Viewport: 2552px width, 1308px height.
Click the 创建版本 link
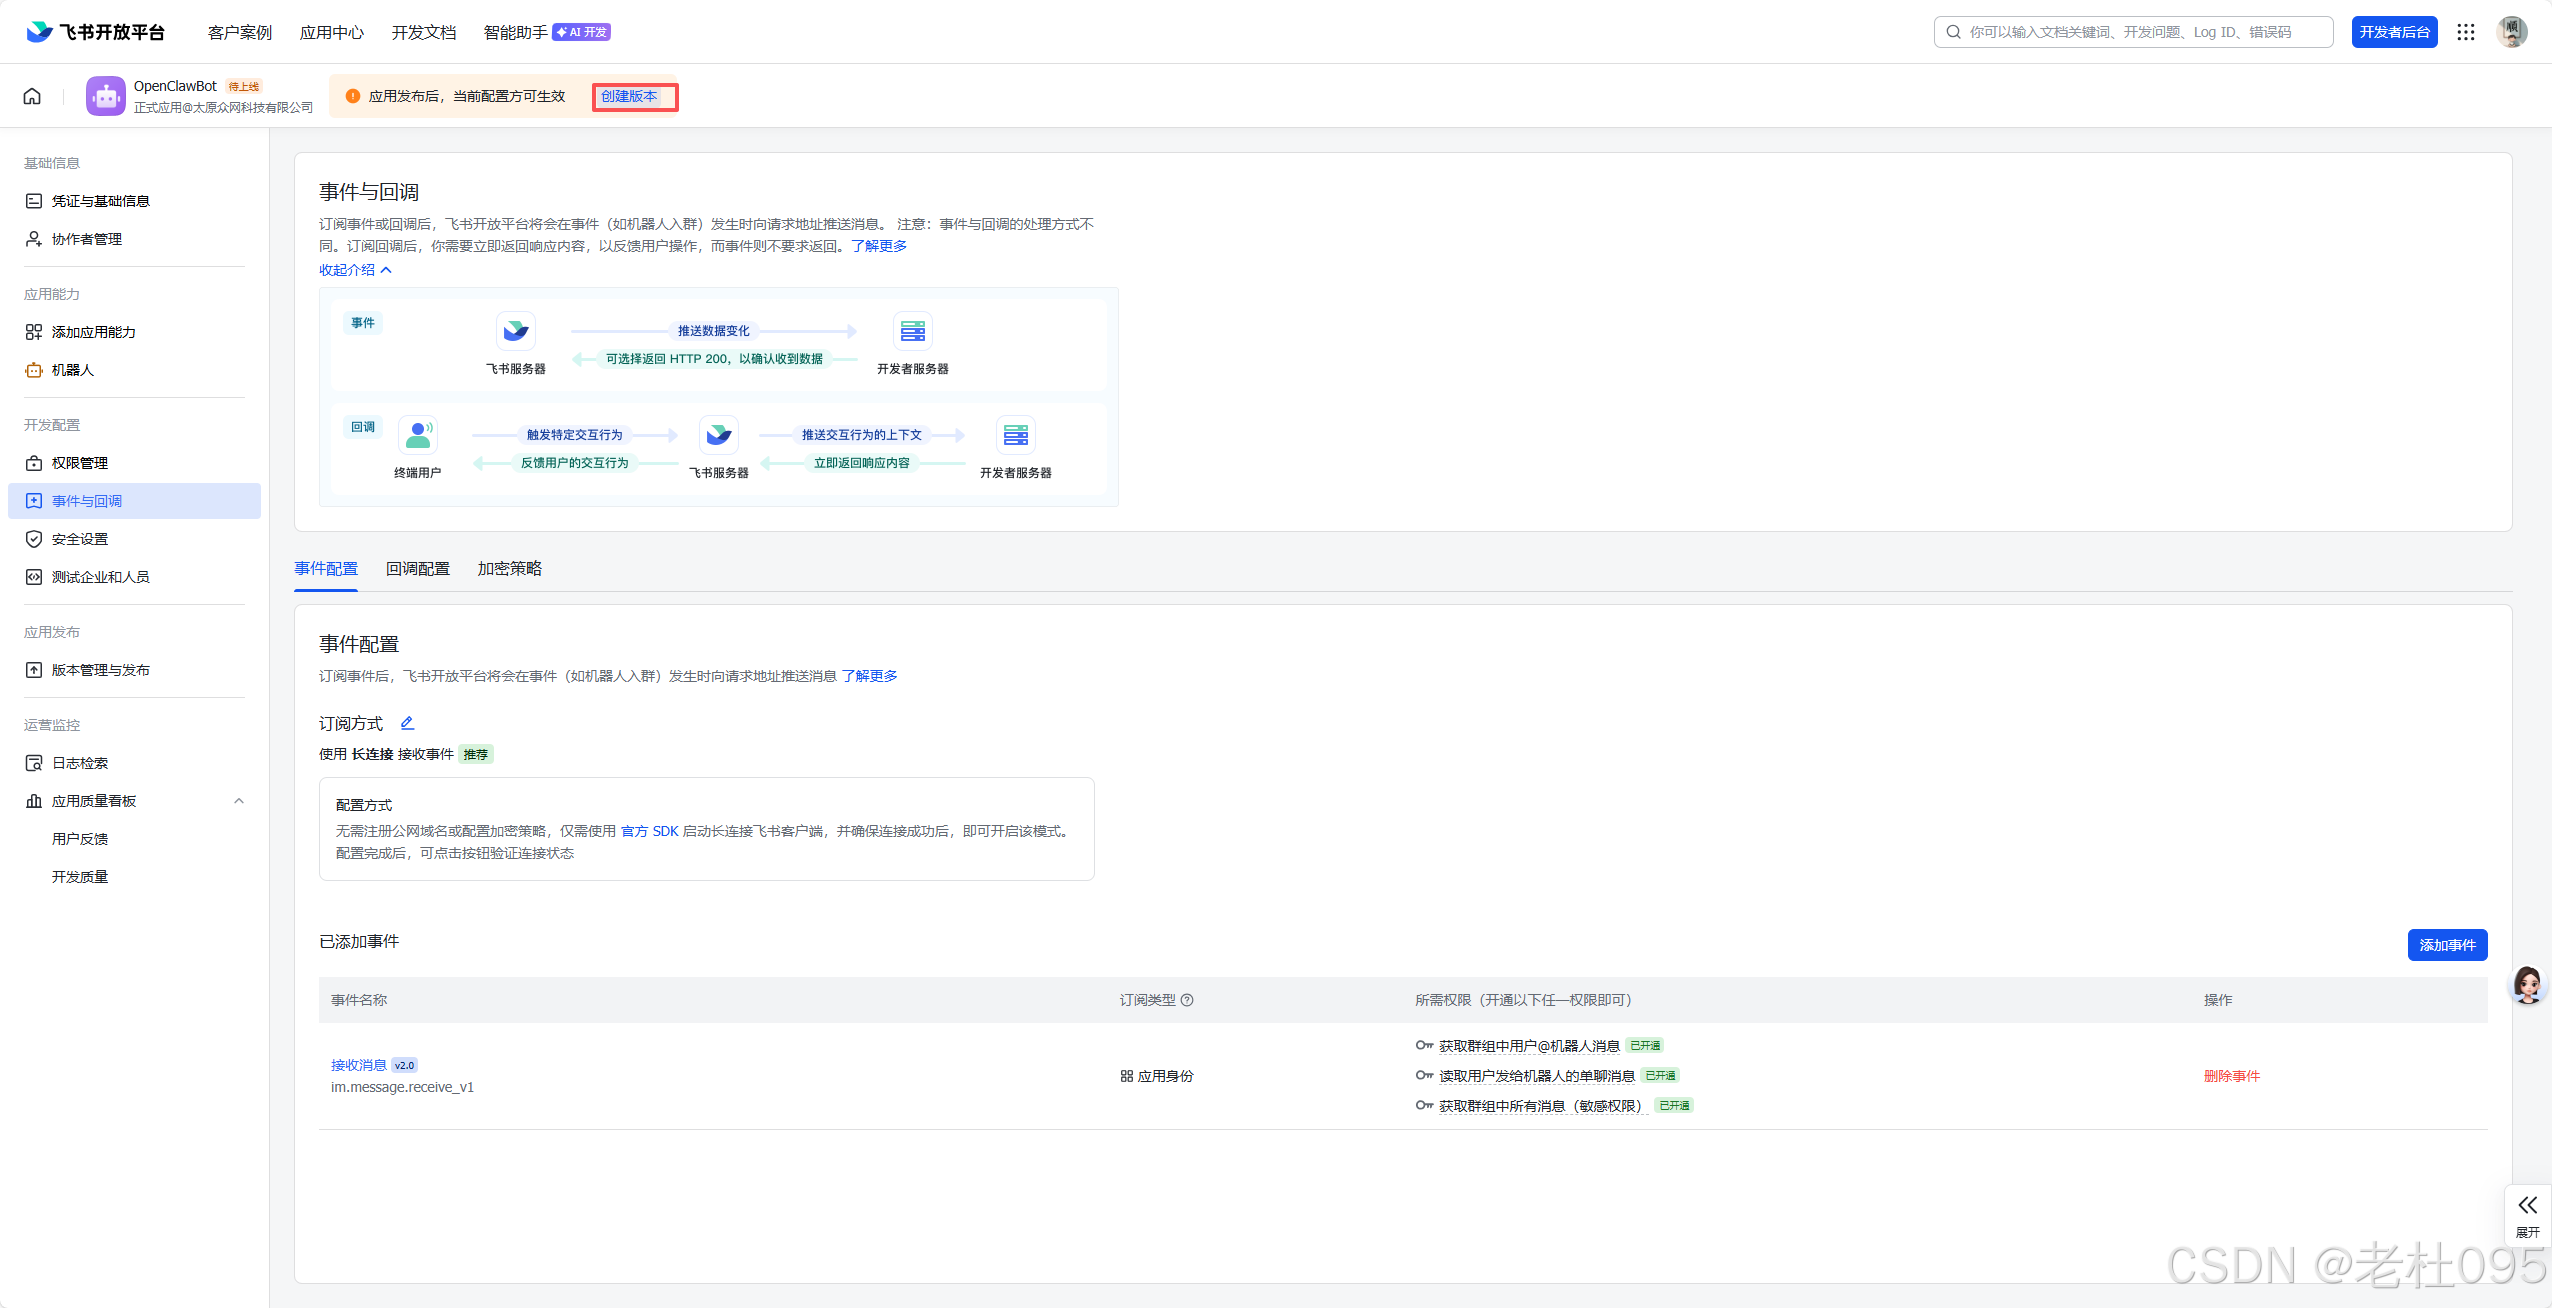pos(629,96)
